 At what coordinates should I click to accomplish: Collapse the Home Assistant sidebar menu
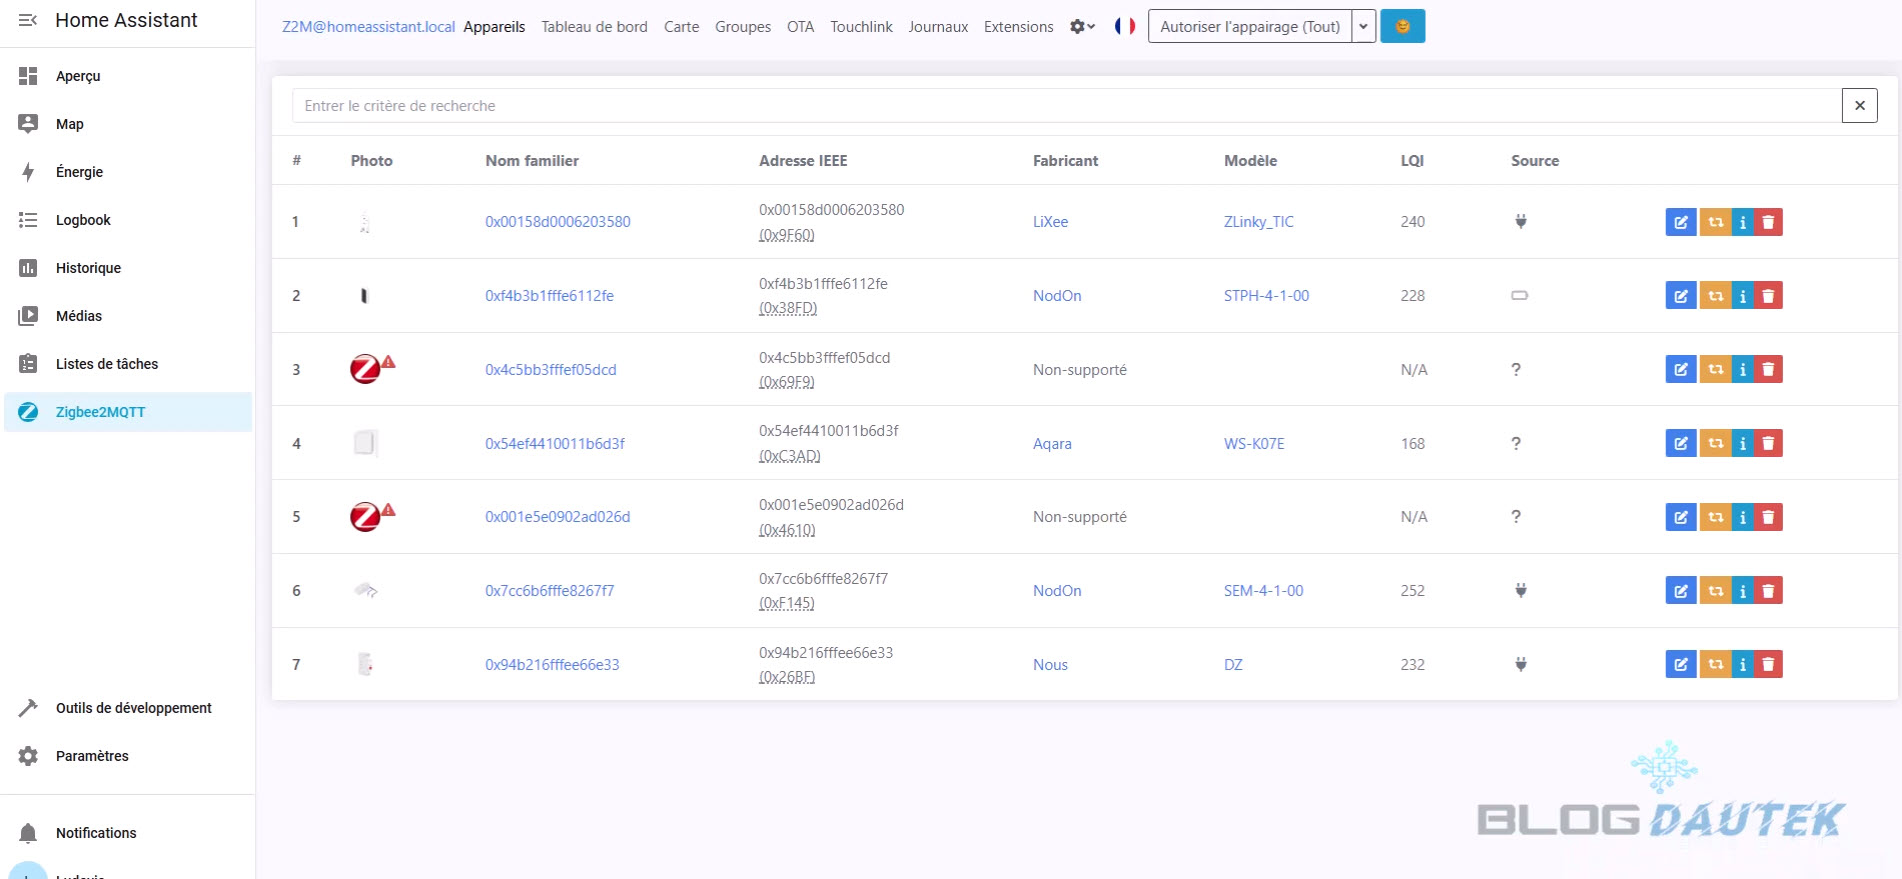tap(28, 20)
